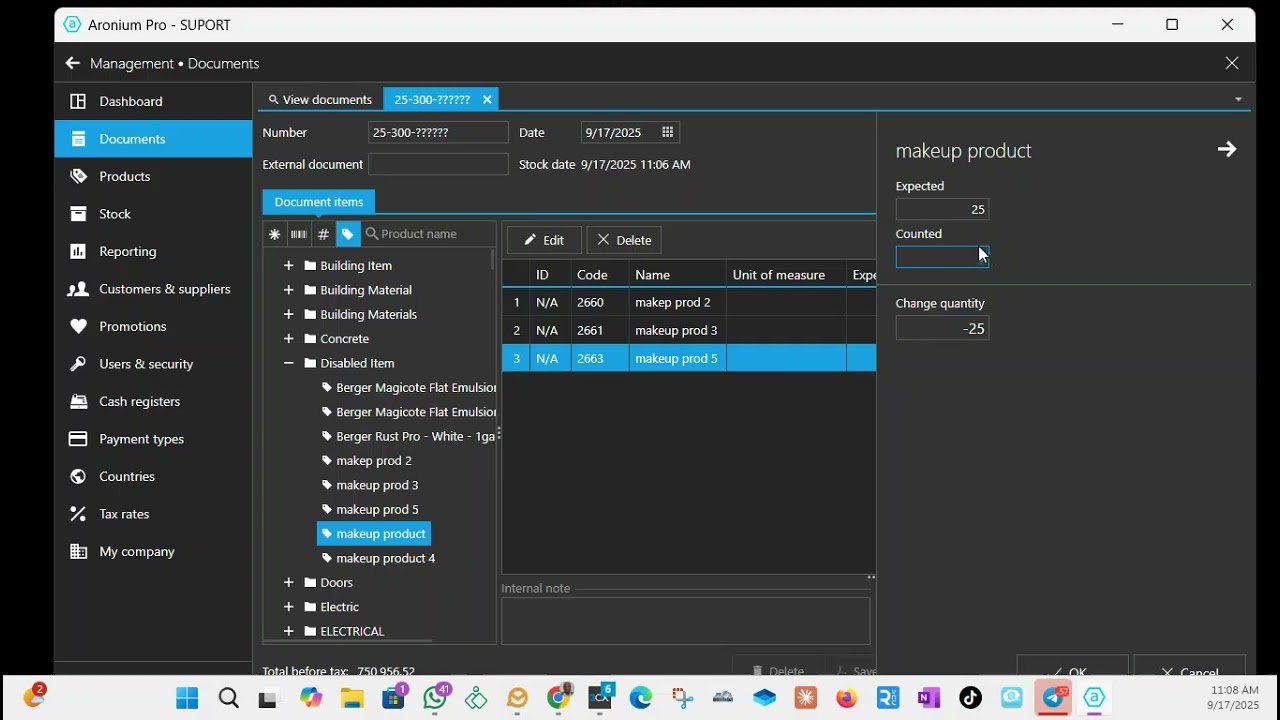Close the 25-300-?????? tab

(x=487, y=99)
